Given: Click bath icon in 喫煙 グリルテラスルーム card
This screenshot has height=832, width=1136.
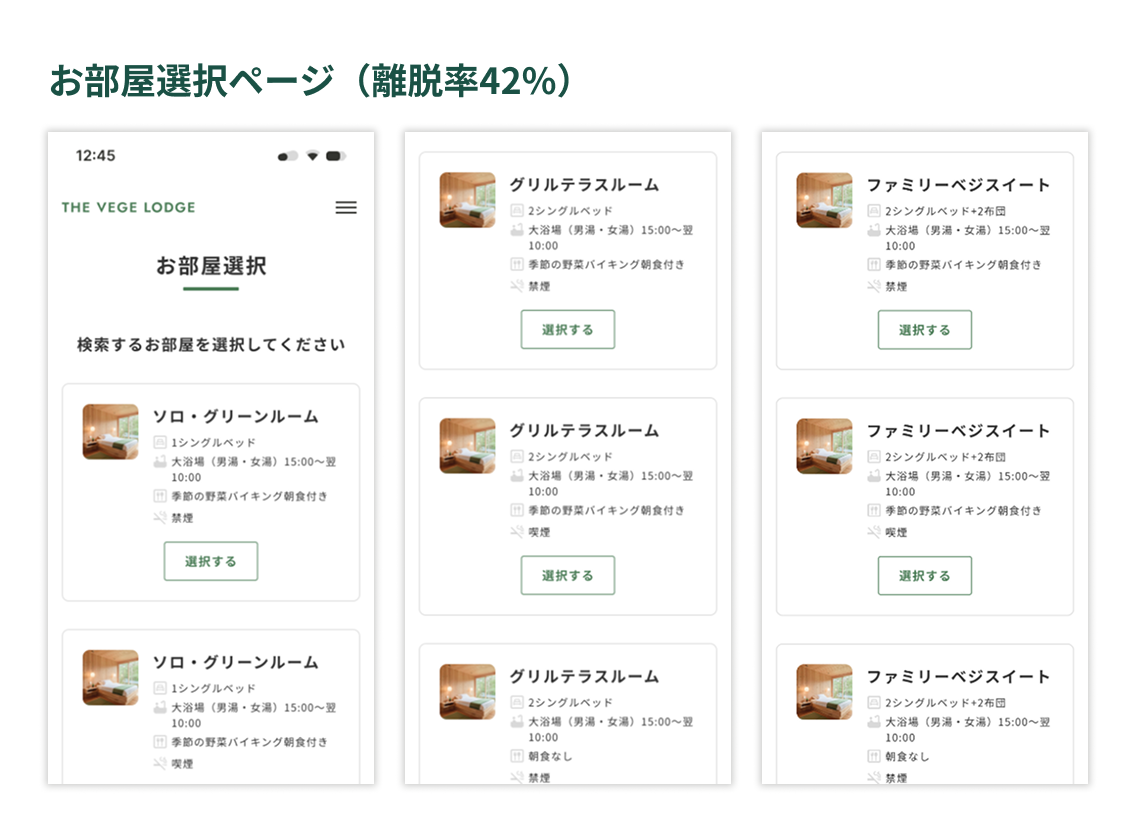Looking at the screenshot, I should pos(517,476).
